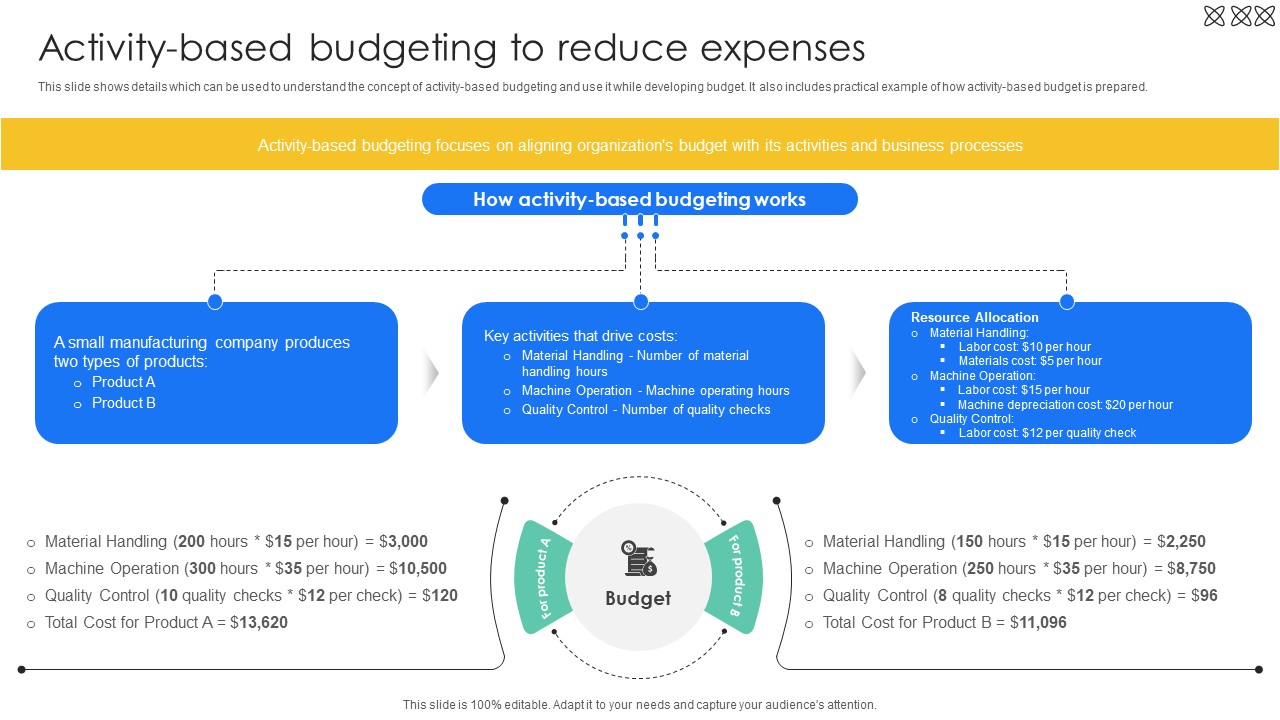Select the green 'For product A' badge
This screenshot has width=1280, height=720.
543,577
